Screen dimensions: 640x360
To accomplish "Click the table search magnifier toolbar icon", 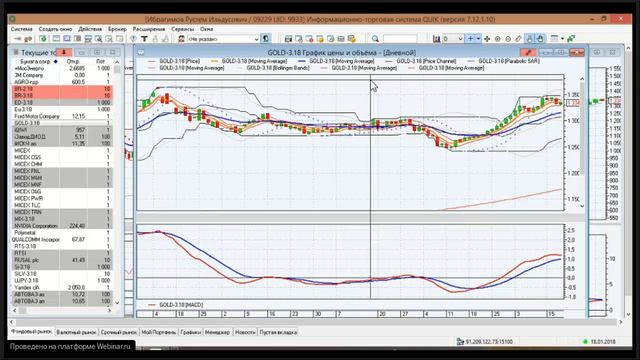I will tap(98, 39).
